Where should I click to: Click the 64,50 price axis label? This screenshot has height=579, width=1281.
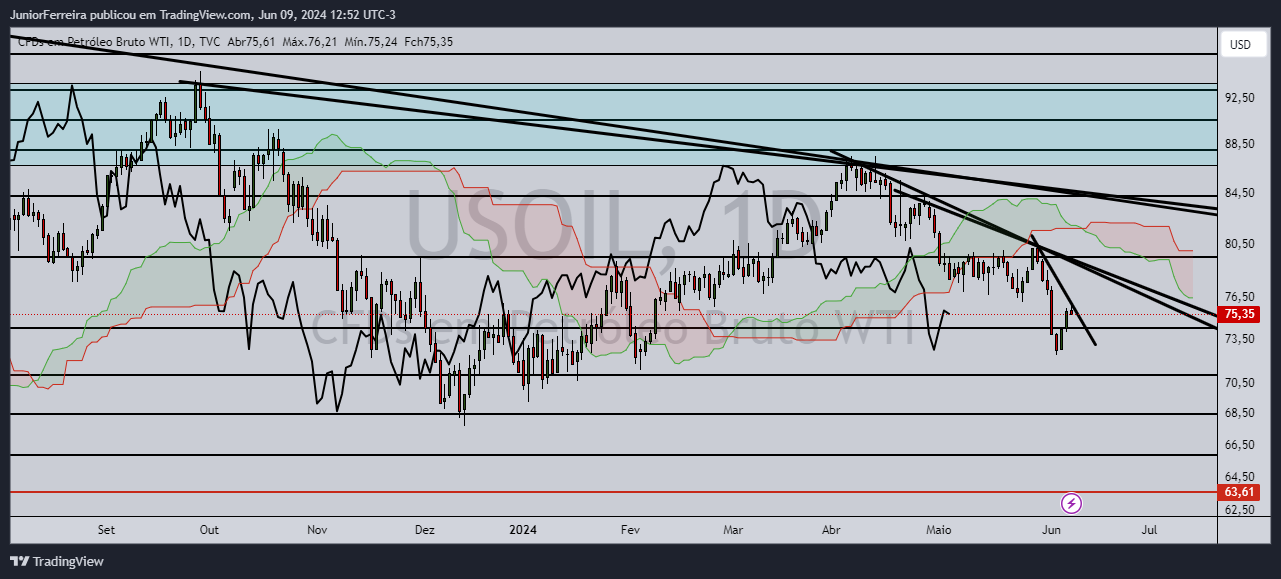point(1240,477)
